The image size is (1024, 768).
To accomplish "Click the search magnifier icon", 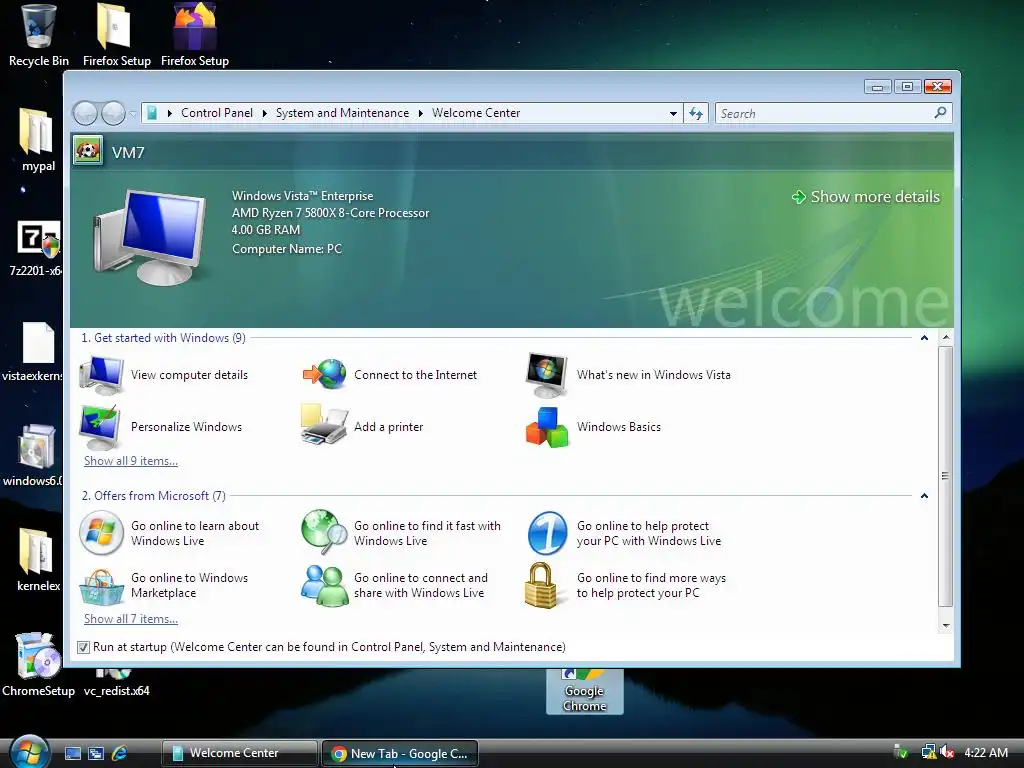I will pyautogui.click(x=940, y=113).
